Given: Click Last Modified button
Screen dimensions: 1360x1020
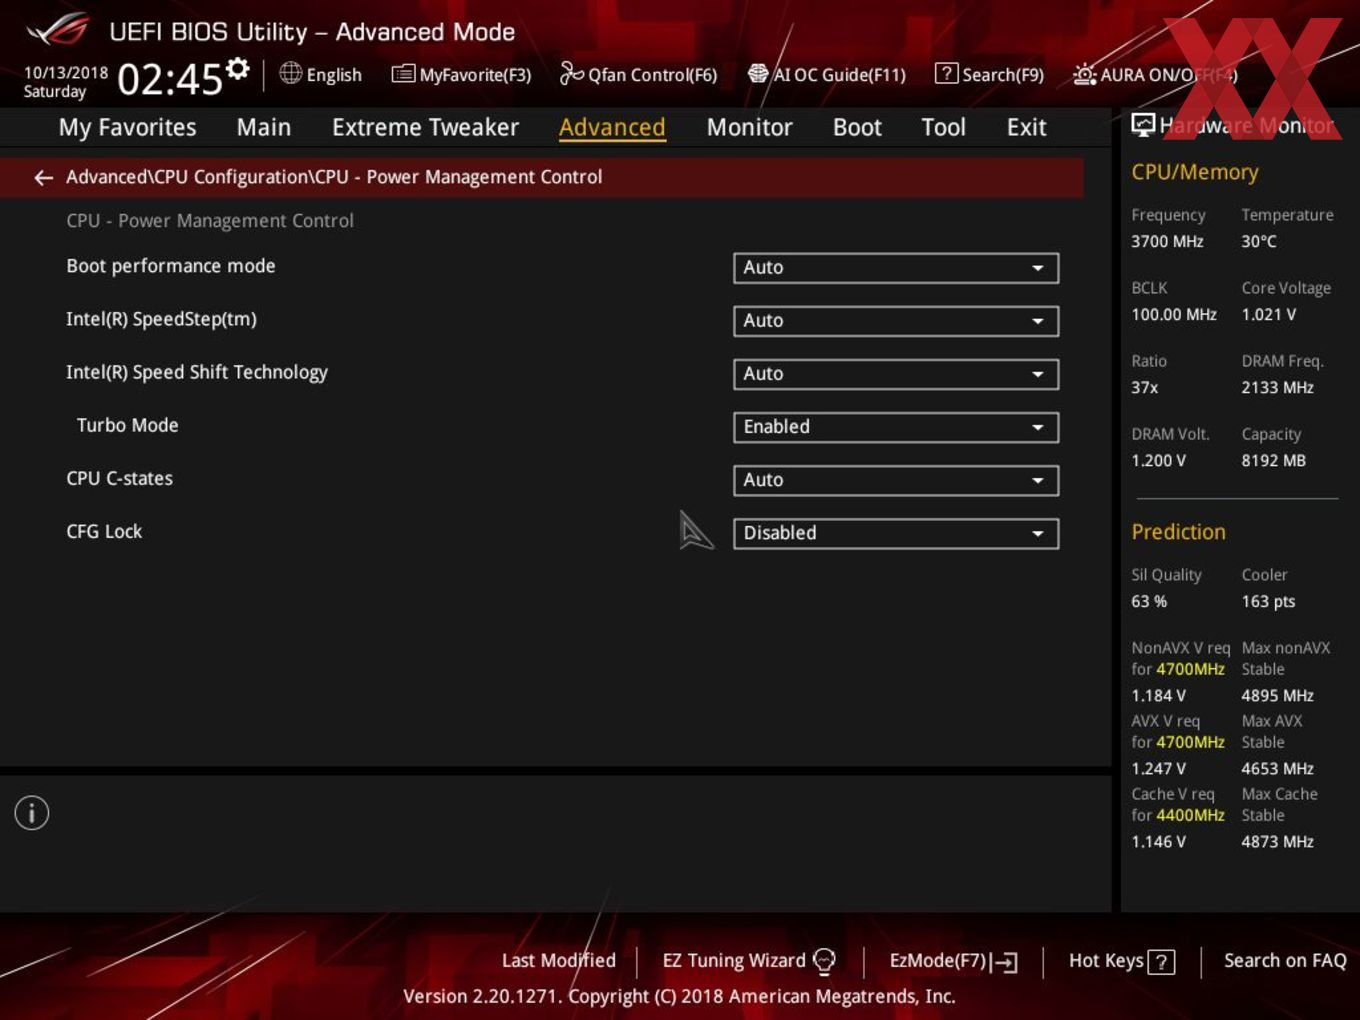Looking at the screenshot, I should pyautogui.click(x=558, y=960).
